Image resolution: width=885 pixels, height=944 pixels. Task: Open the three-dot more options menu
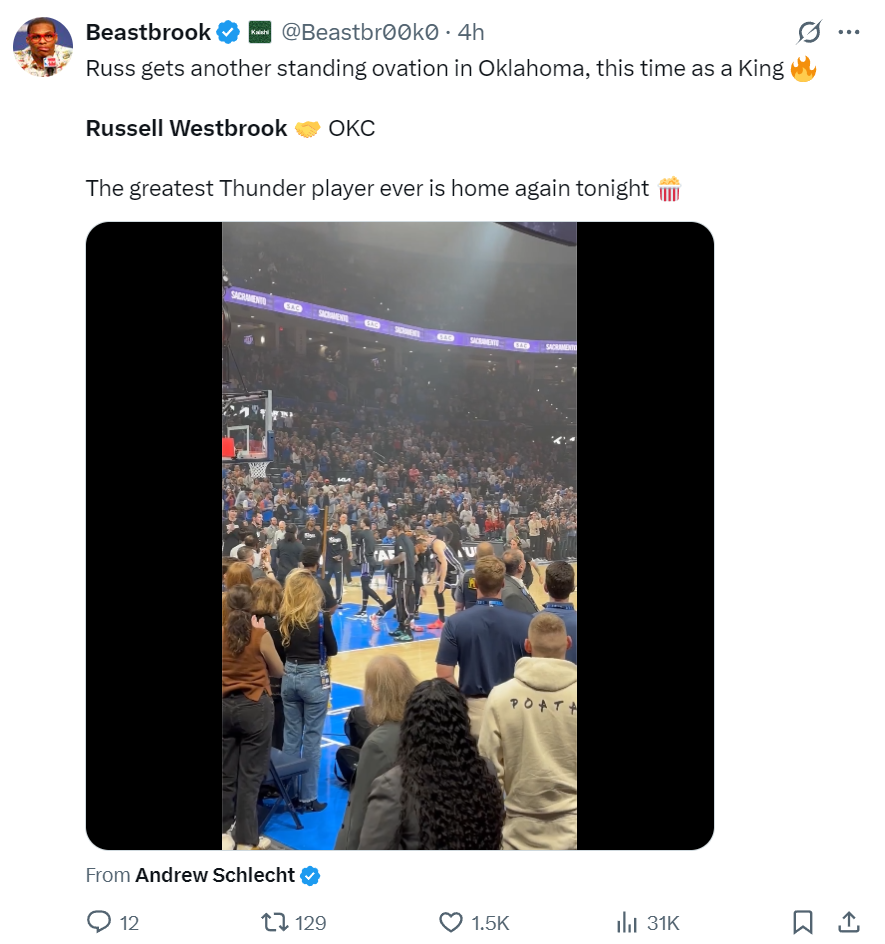coord(849,32)
